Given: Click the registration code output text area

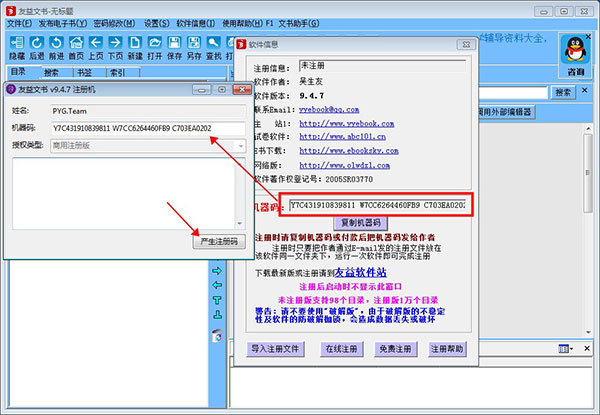Looking at the screenshot, I should (x=124, y=194).
